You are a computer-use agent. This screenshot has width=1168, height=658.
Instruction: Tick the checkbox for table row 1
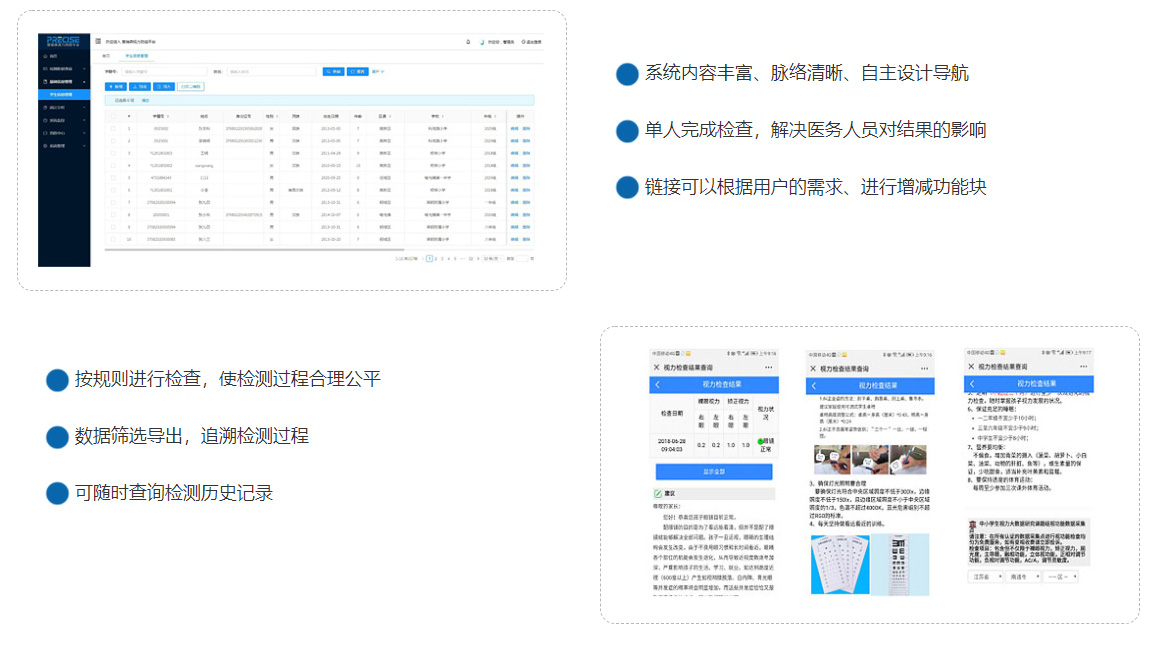click(x=113, y=129)
